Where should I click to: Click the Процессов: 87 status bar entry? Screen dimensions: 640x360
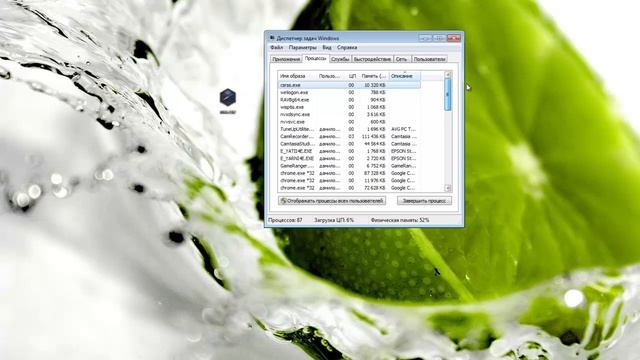[x=285, y=220]
